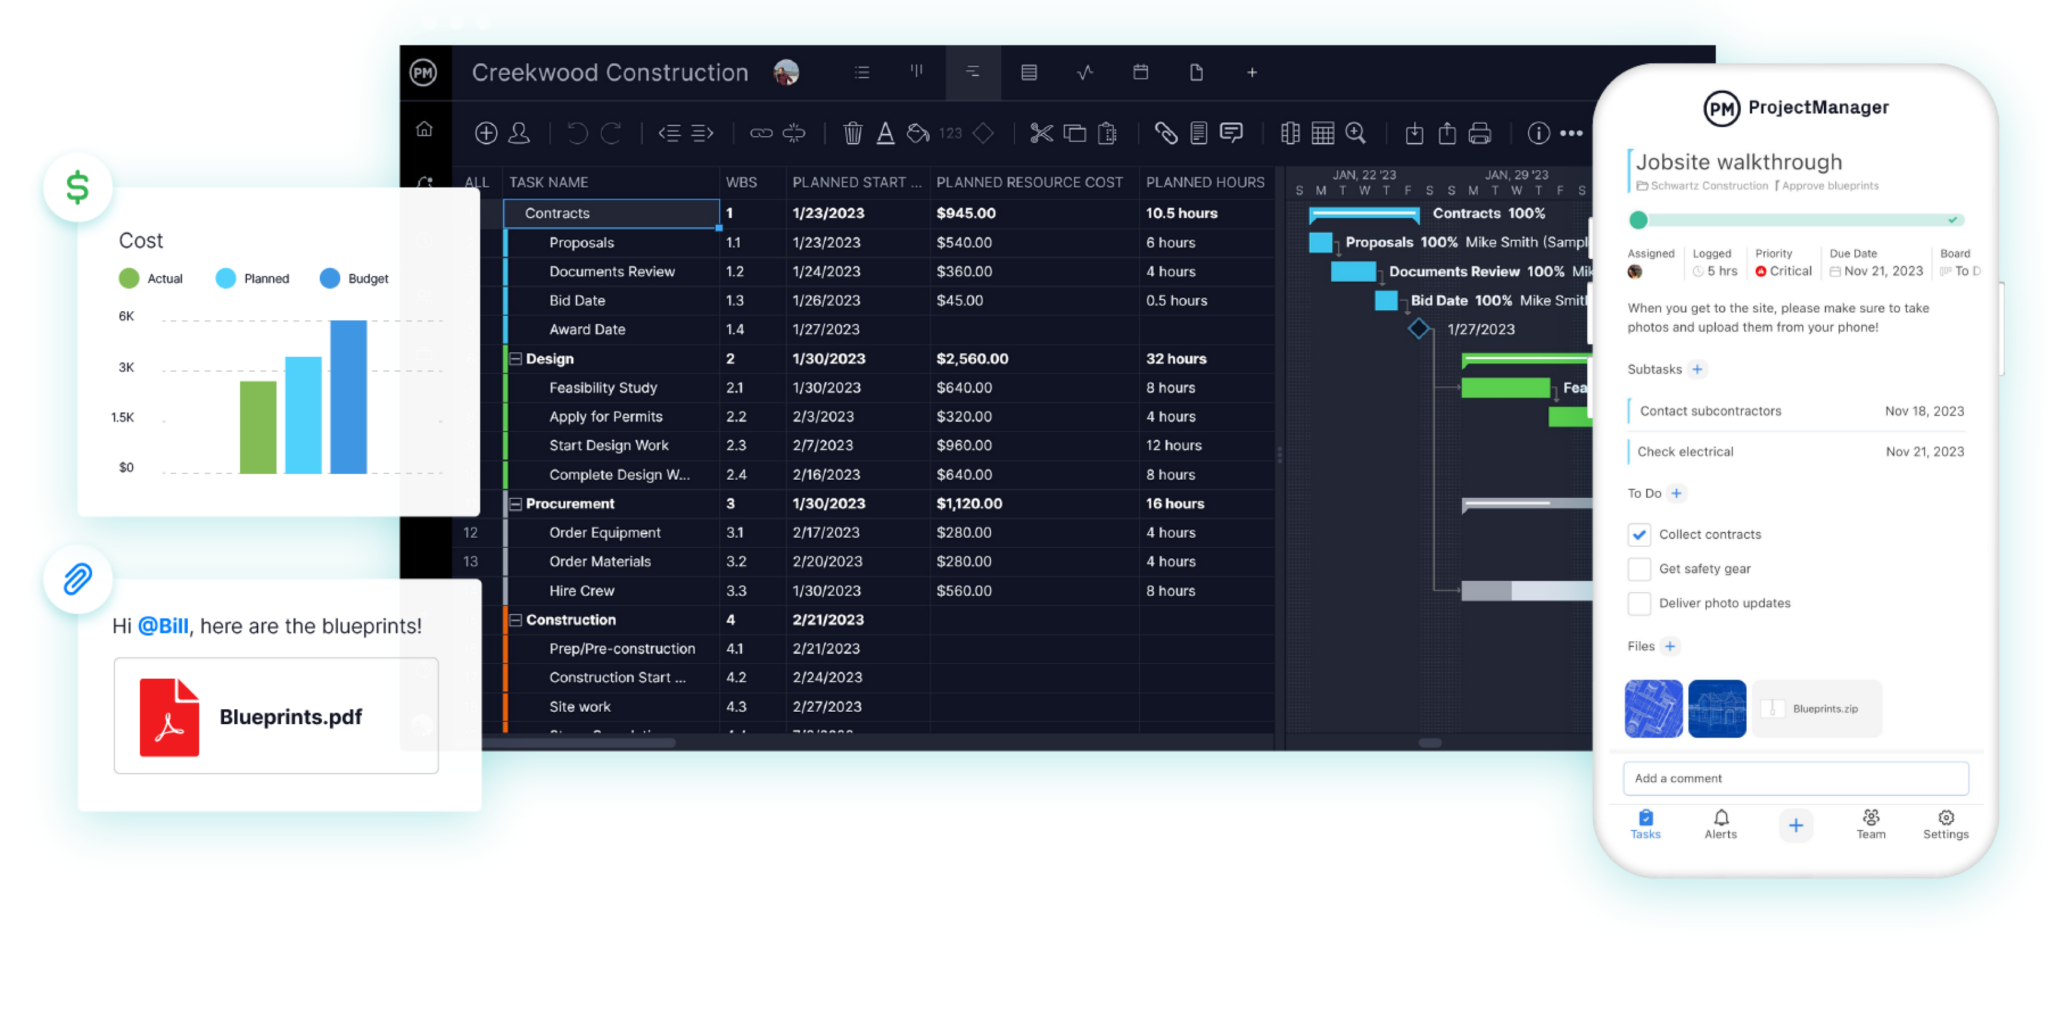Open the Dashboard pulse view tab

[x=1085, y=72]
